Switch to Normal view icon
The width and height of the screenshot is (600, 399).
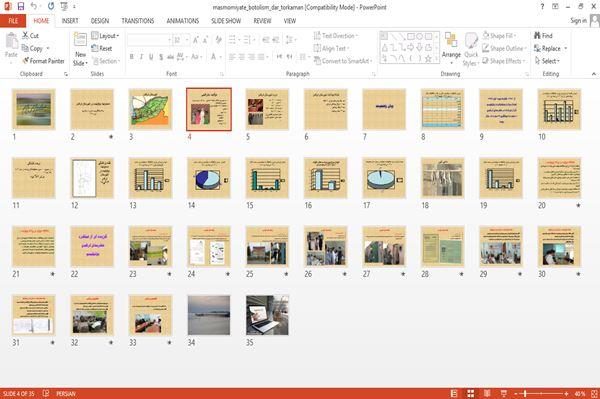(454, 393)
